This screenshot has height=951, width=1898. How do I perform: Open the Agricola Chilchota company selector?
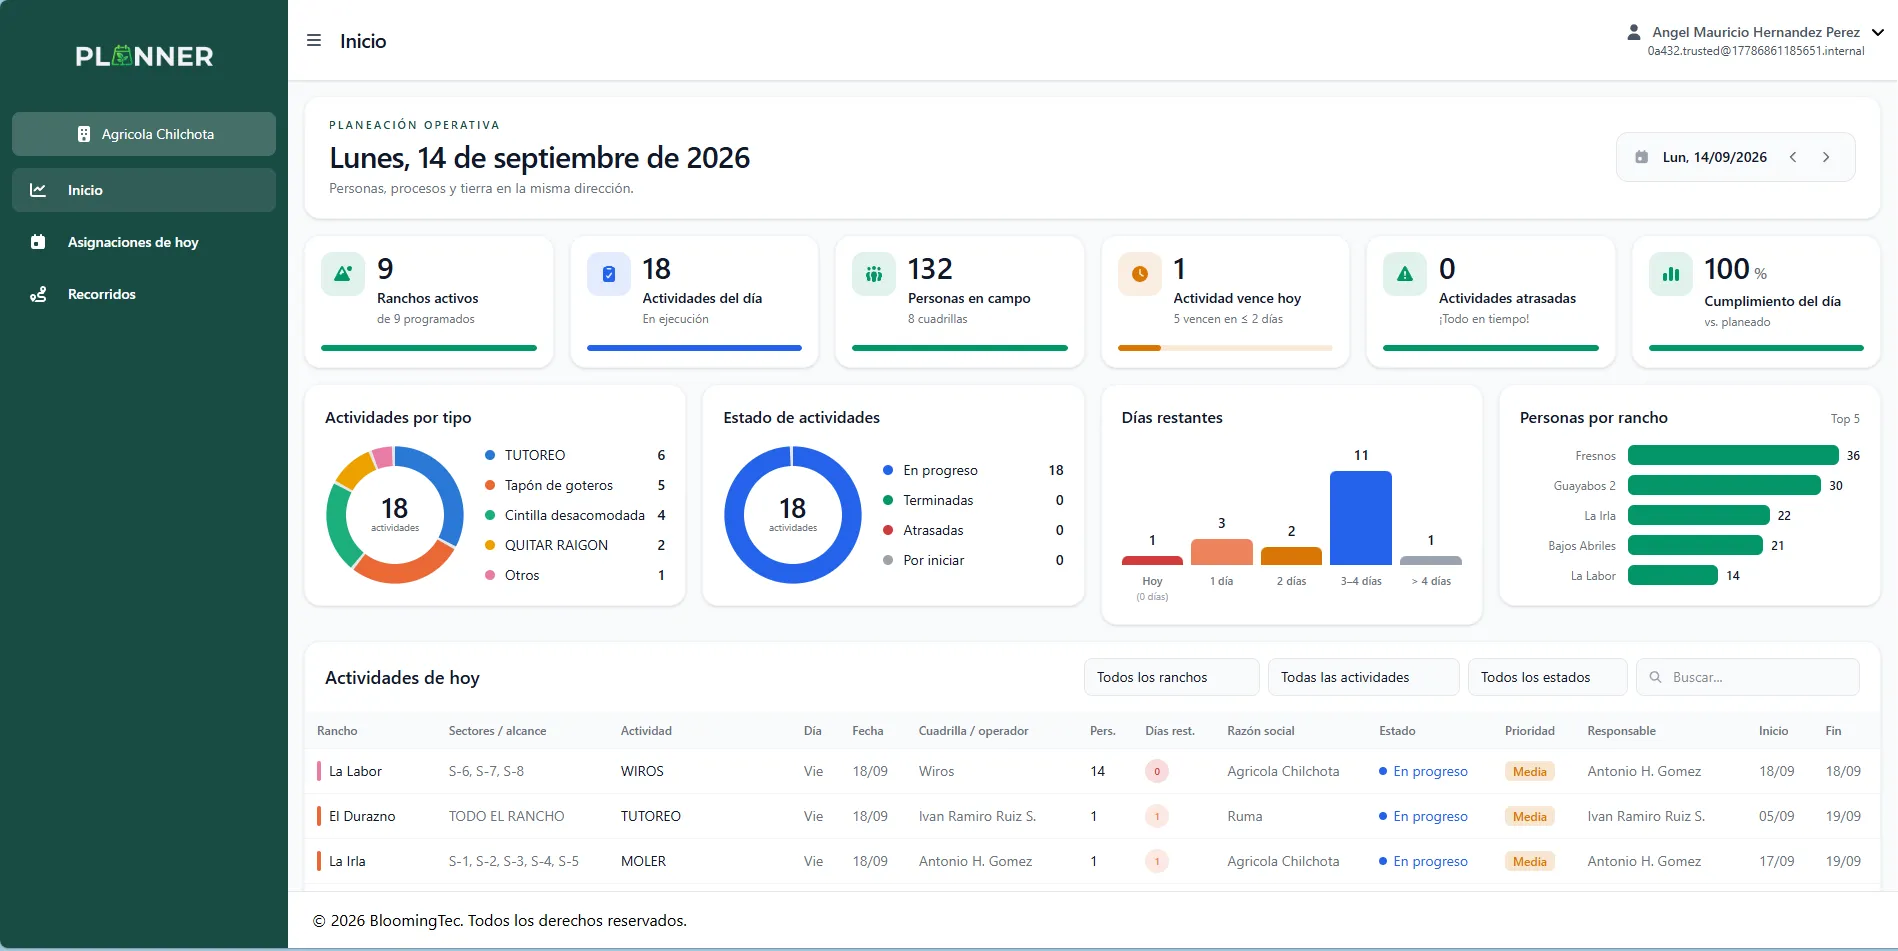(x=144, y=134)
